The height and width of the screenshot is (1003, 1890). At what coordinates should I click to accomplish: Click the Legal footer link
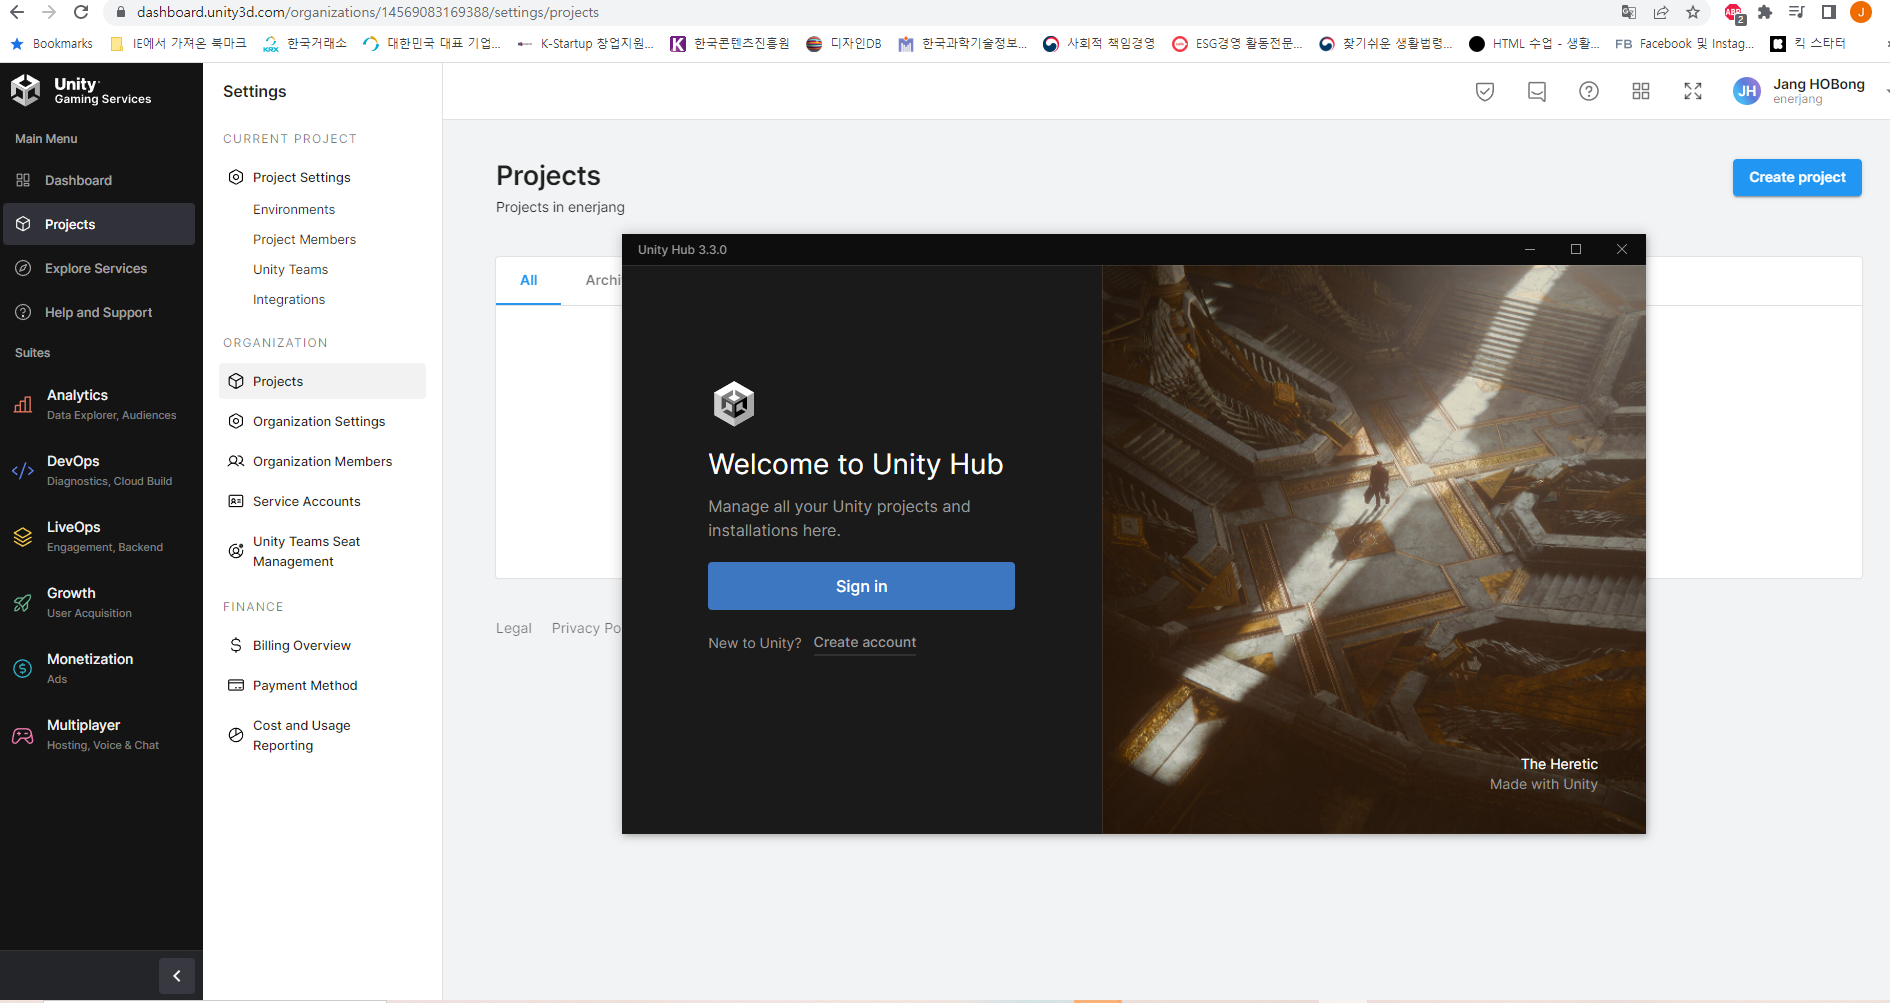tap(514, 628)
